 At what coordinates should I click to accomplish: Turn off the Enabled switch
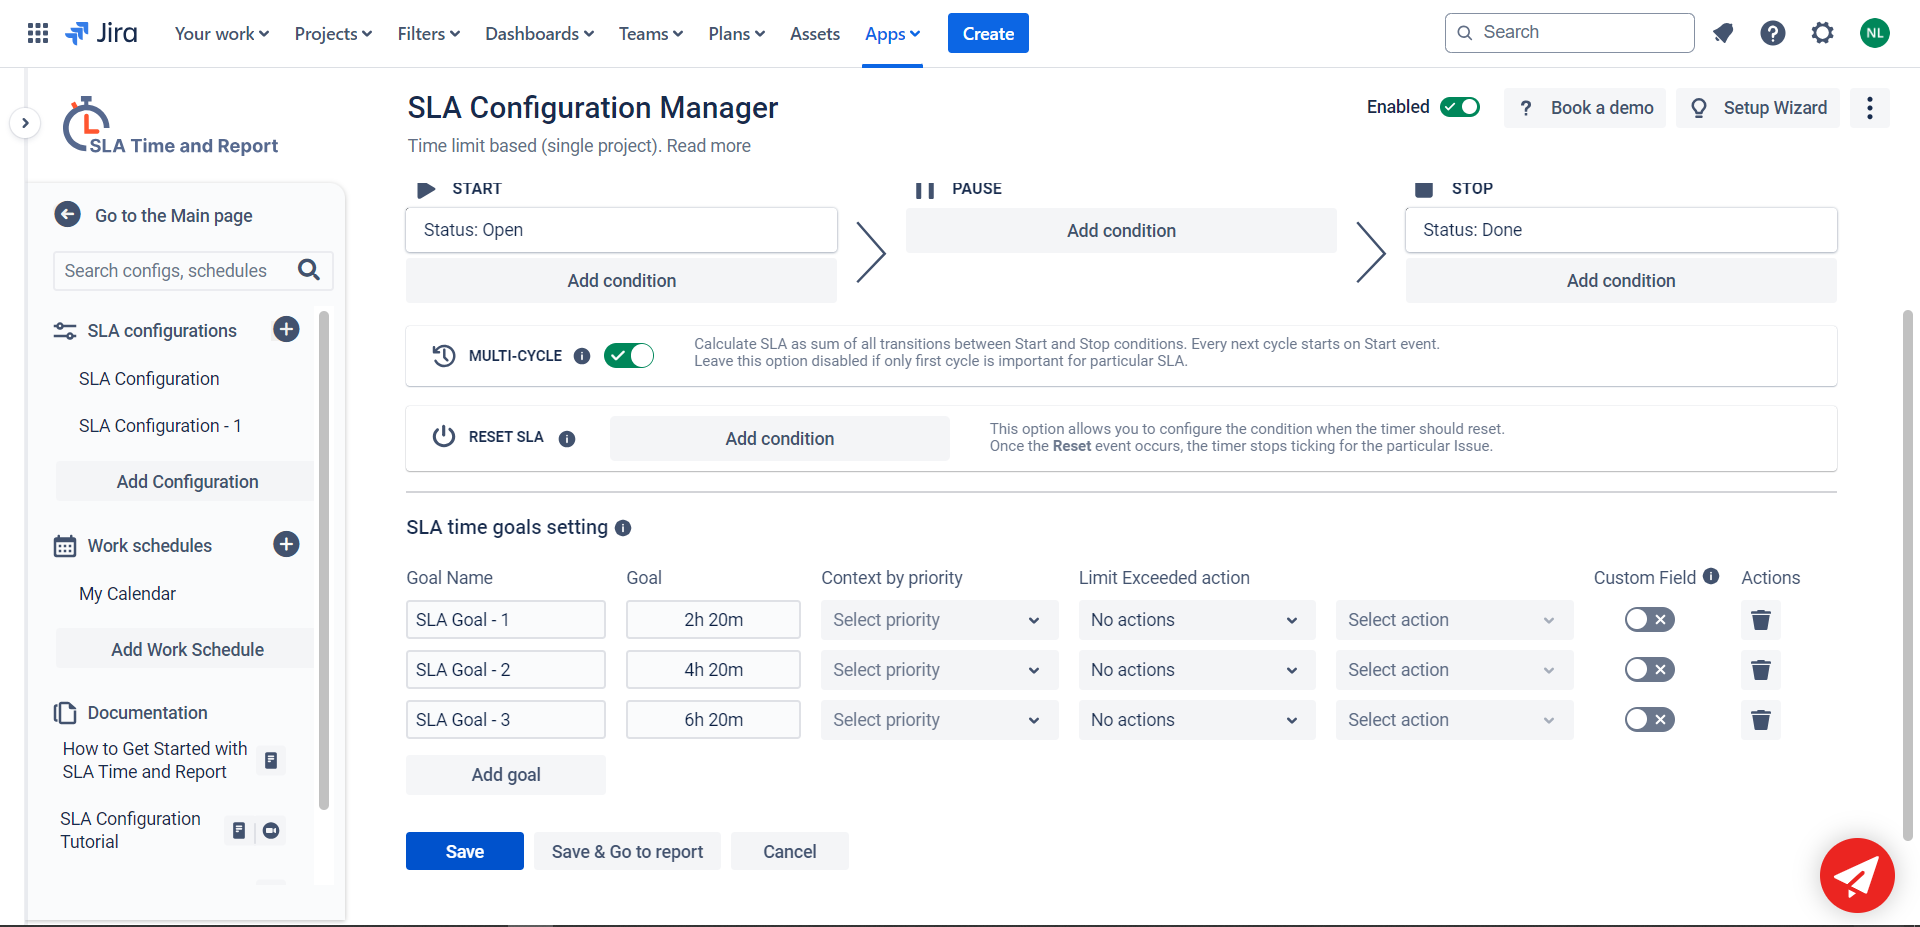click(1460, 107)
